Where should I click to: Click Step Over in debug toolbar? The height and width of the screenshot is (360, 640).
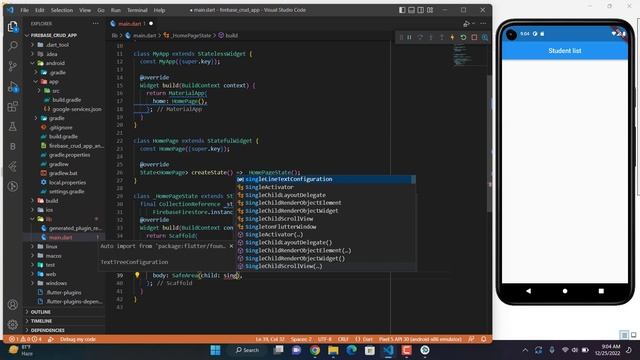click(x=420, y=37)
